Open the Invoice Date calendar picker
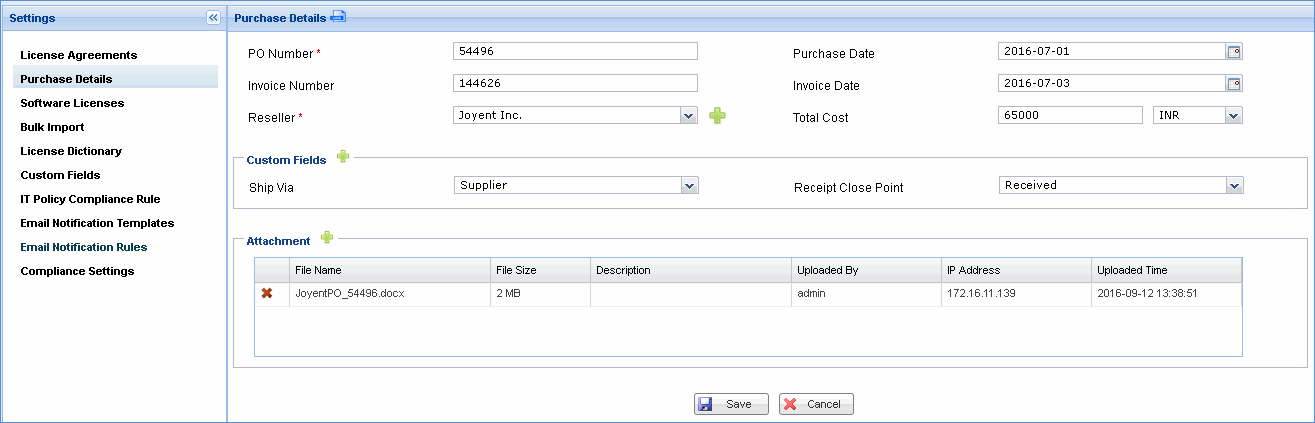This screenshot has height=423, width=1315. [1234, 84]
